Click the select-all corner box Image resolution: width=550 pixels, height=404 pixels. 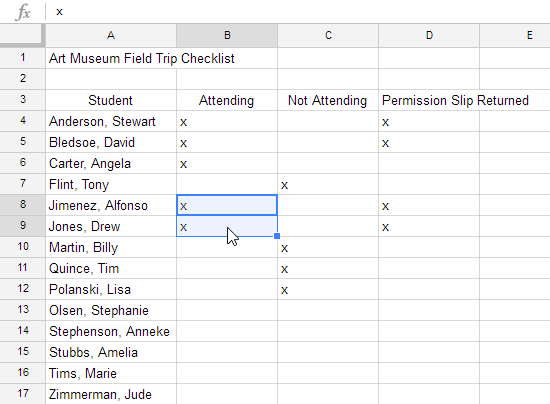click(22, 35)
